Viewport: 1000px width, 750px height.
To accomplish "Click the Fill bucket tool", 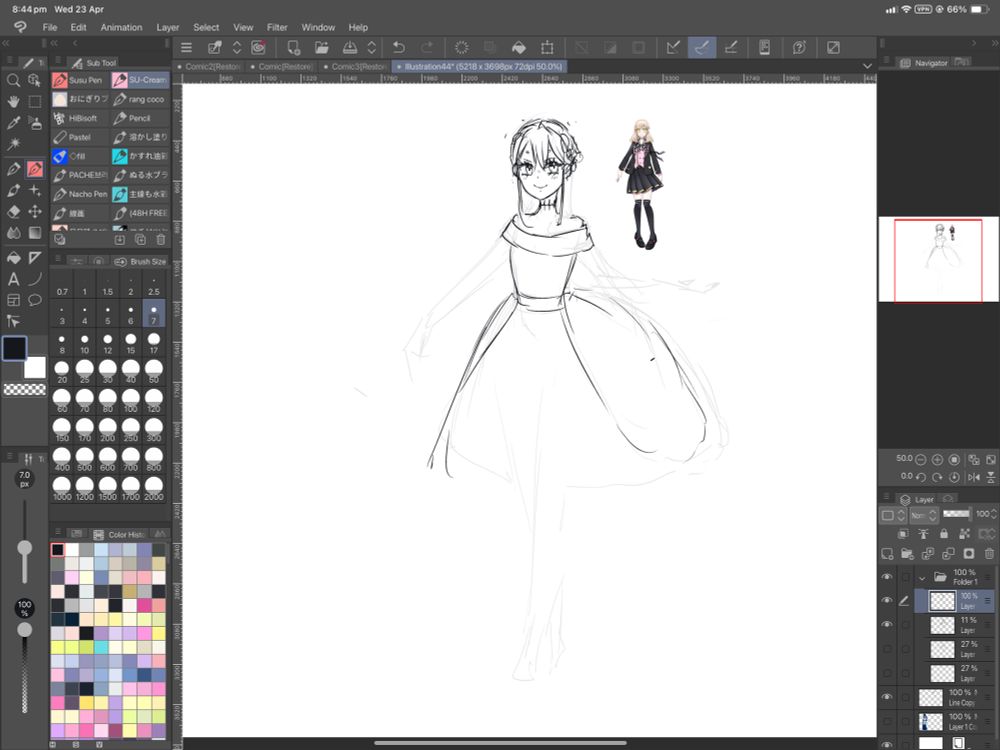I will tap(13, 257).
